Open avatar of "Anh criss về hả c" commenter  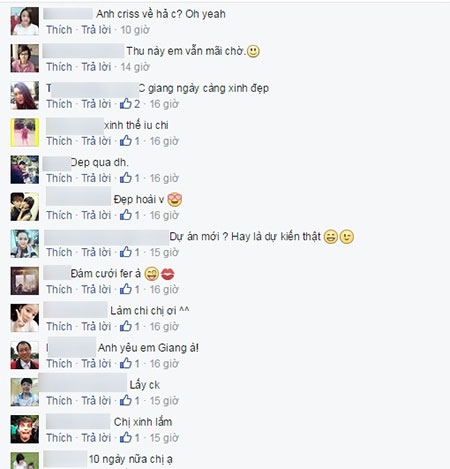(x=25, y=21)
